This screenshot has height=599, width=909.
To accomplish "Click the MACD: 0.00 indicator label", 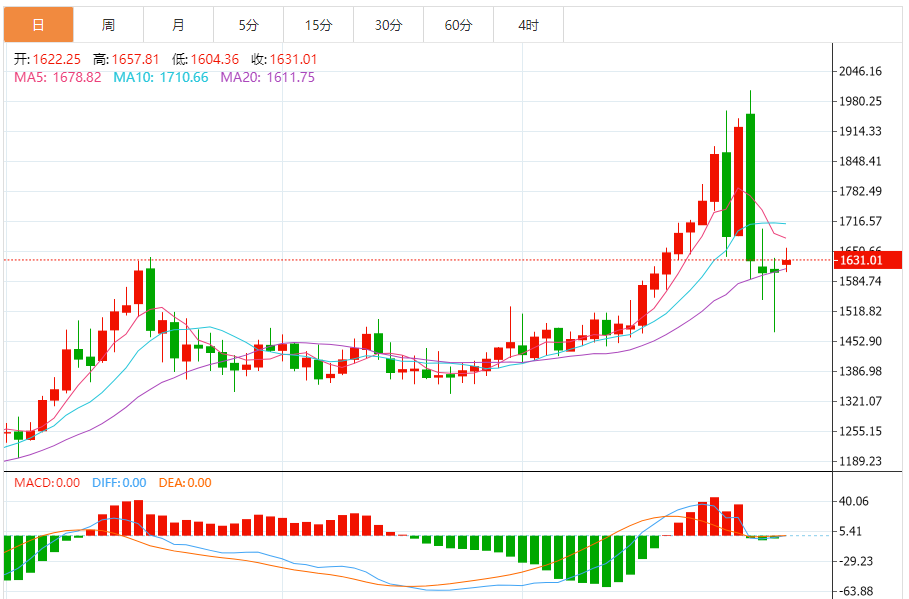I will [47, 483].
